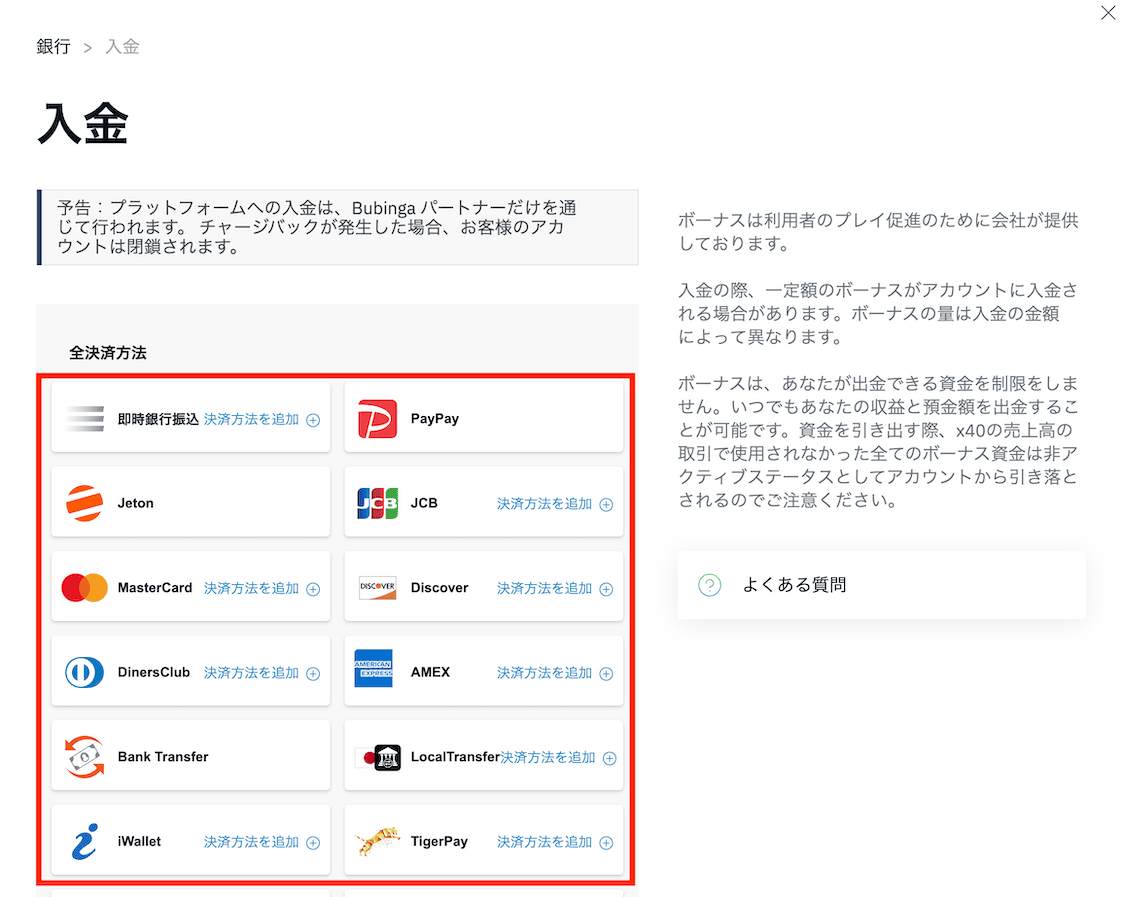Click the plus icon in iWallet row

pos(313,843)
